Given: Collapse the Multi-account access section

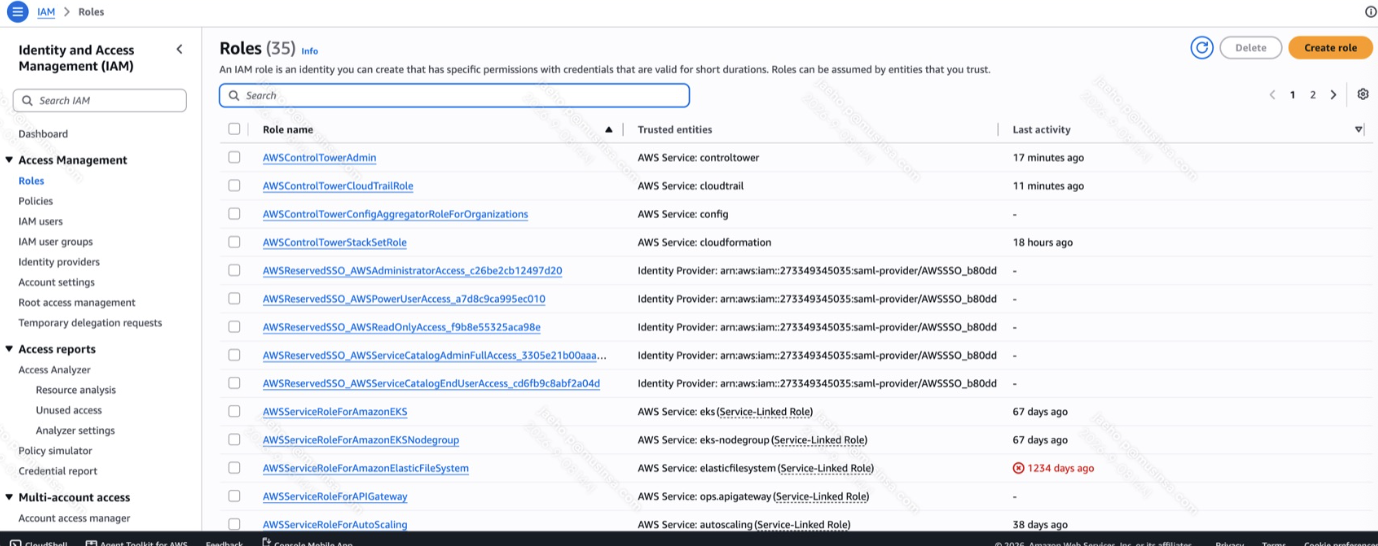Looking at the screenshot, I should 9,497.
